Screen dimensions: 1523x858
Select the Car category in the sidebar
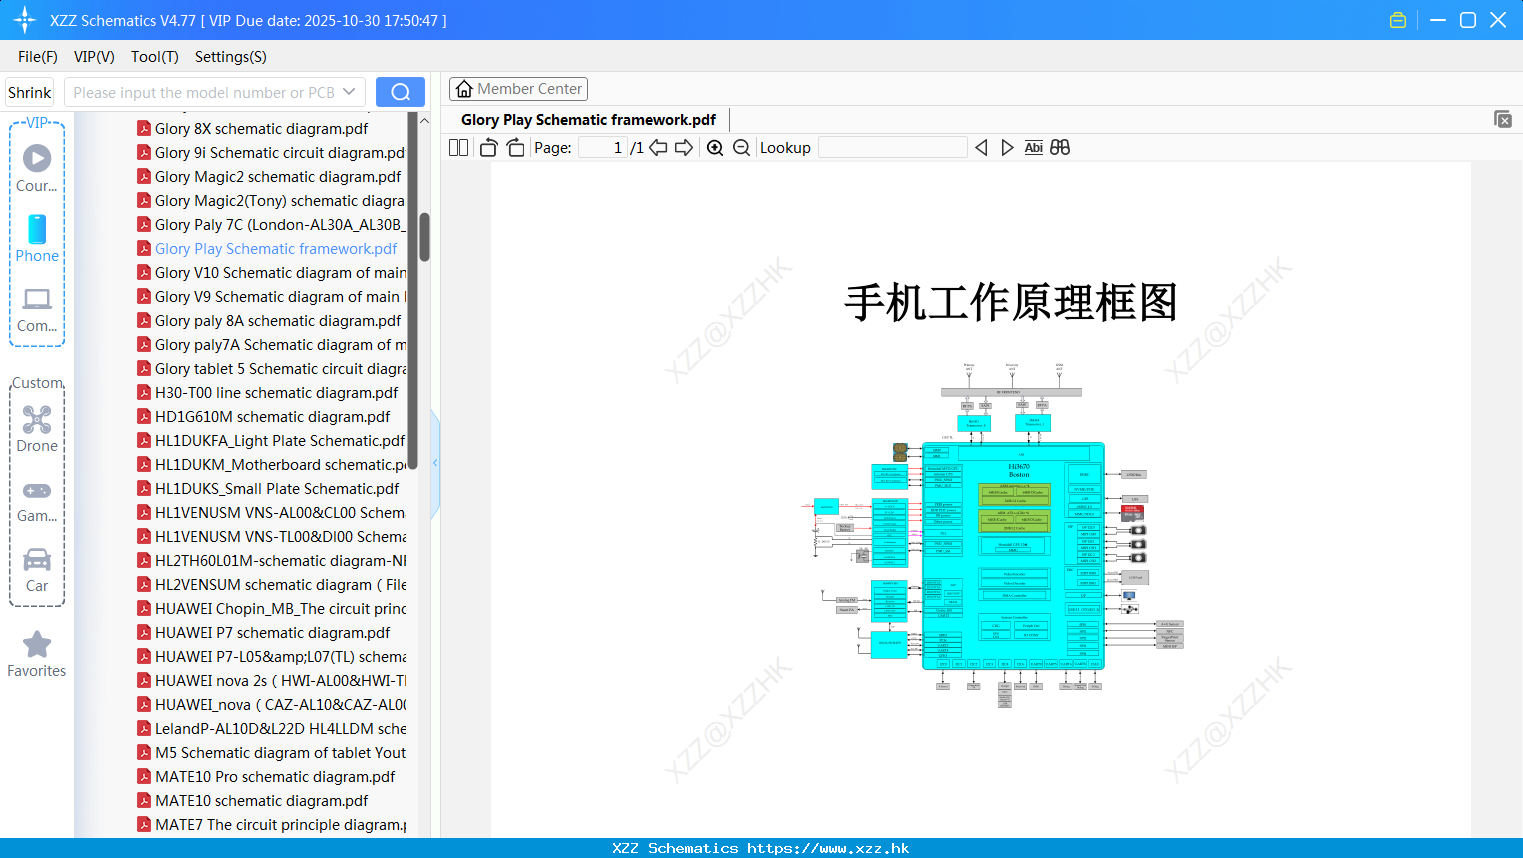[x=37, y=570]
